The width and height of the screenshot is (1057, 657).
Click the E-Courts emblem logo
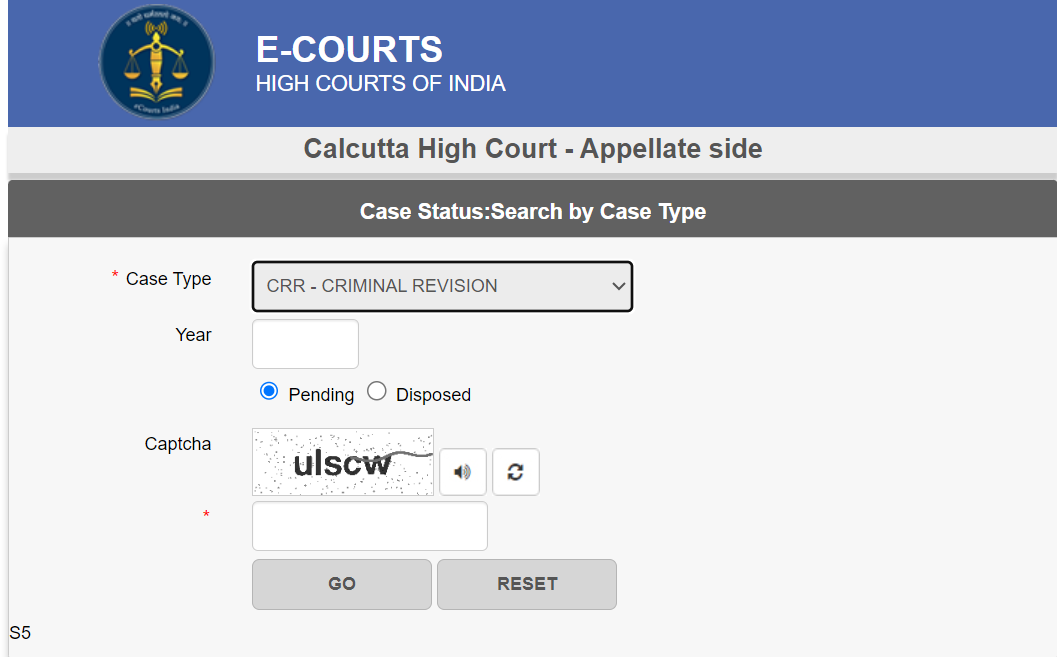pyautogui.click(x=157, y=62)
